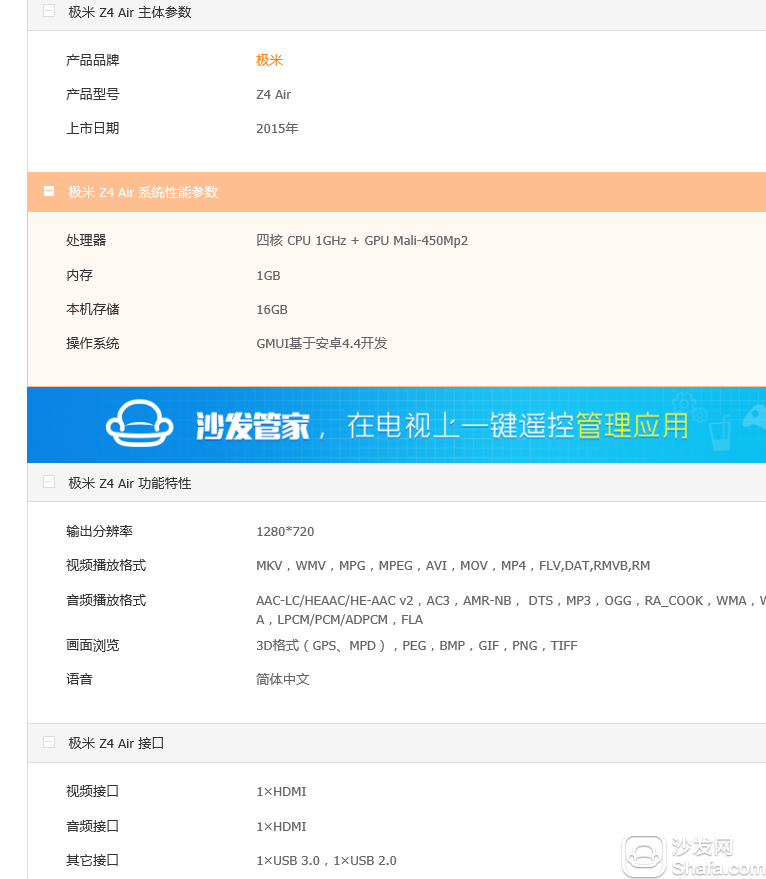Screen dimensions: 766x879
Task: Select the 1280*720 resolution value
Action: tap(285, 531)
